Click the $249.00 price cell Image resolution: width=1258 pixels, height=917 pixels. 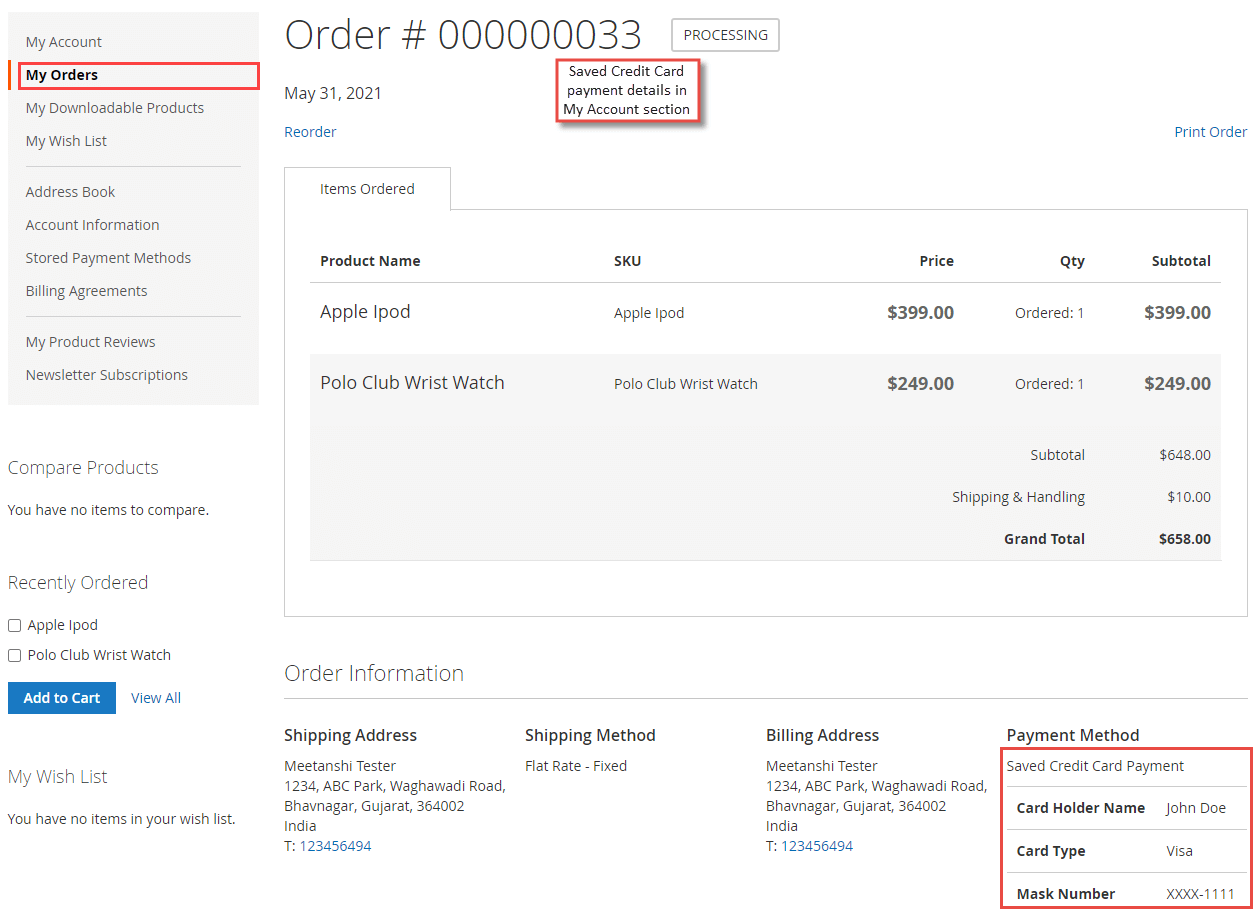click(x=920, y=384)
